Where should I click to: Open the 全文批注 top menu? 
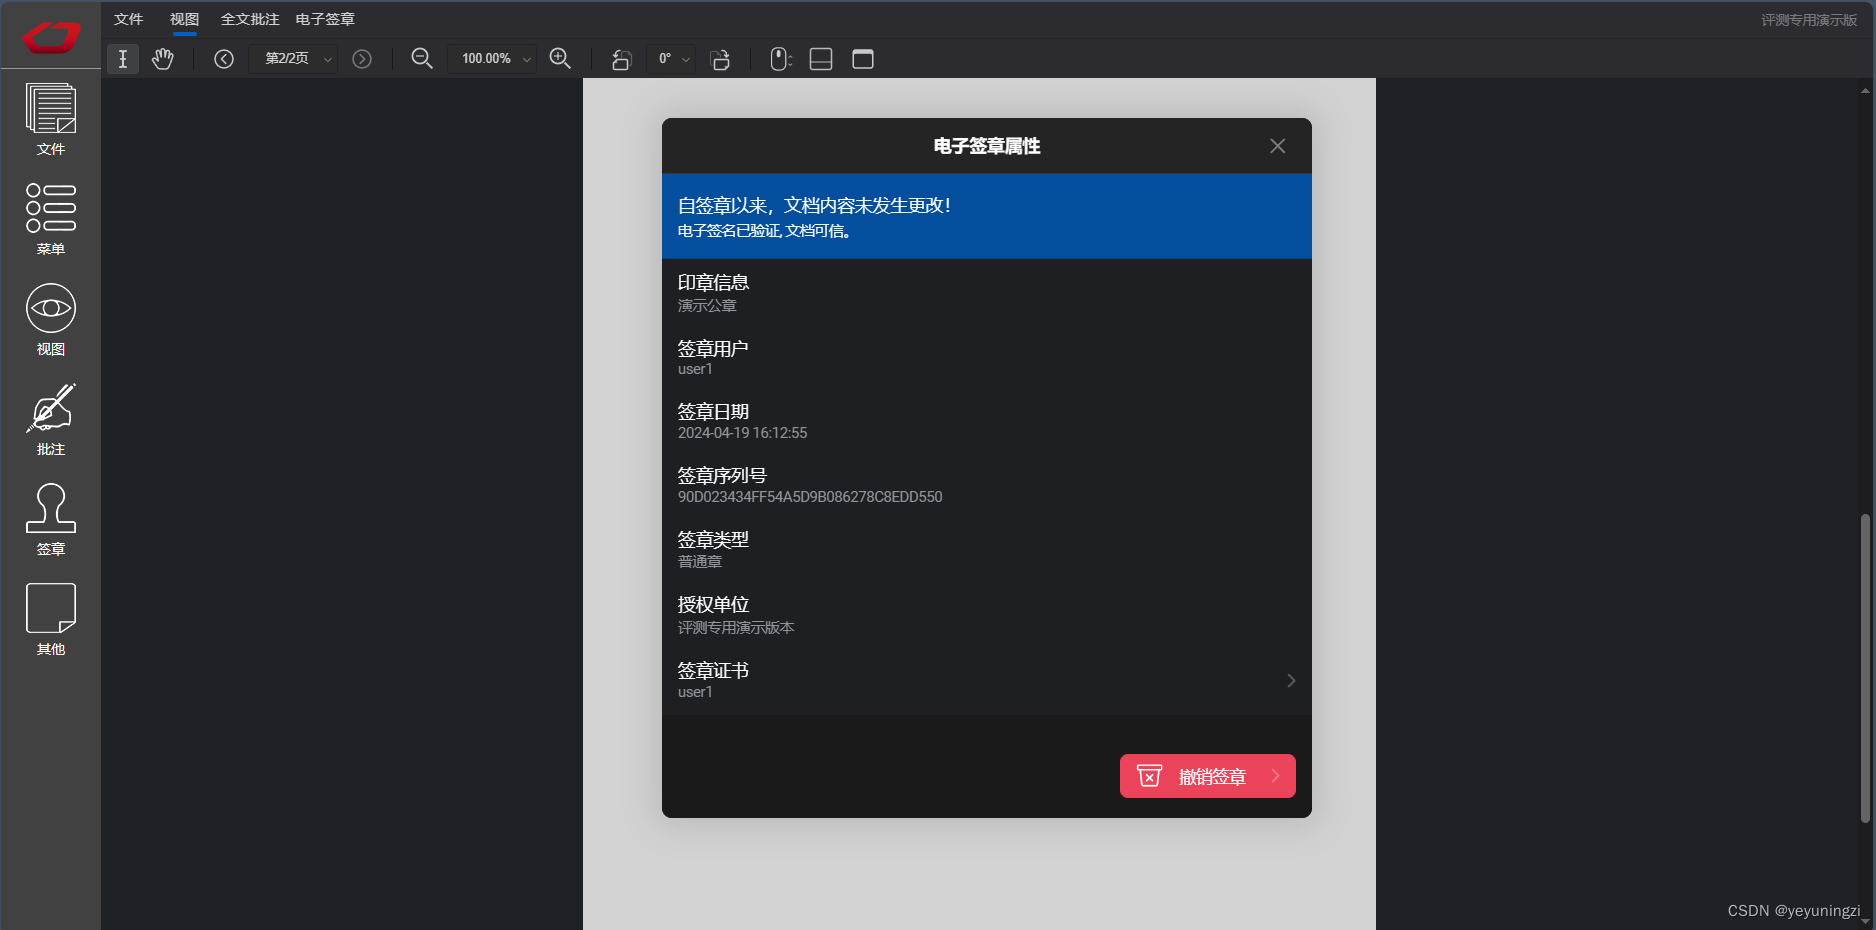(x=250, y=19)
